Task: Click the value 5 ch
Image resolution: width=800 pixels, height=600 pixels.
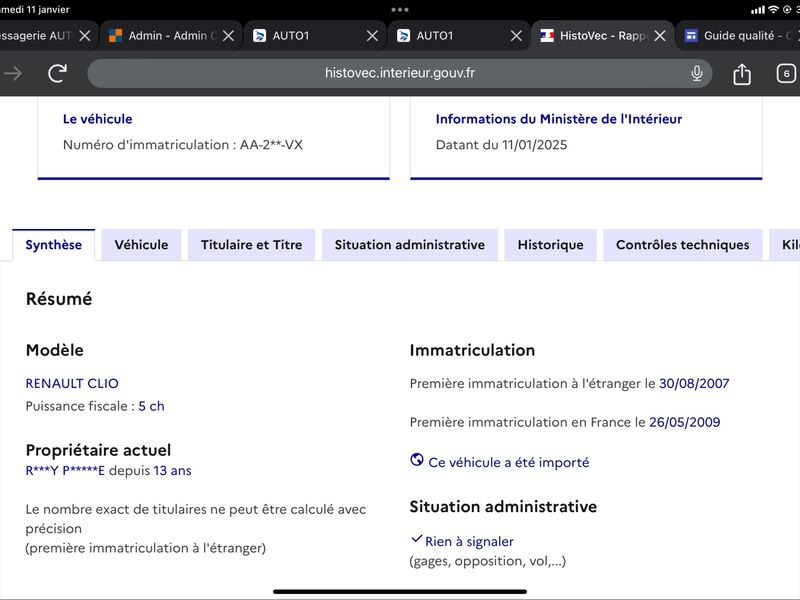Action: click(x=152, y=406)
